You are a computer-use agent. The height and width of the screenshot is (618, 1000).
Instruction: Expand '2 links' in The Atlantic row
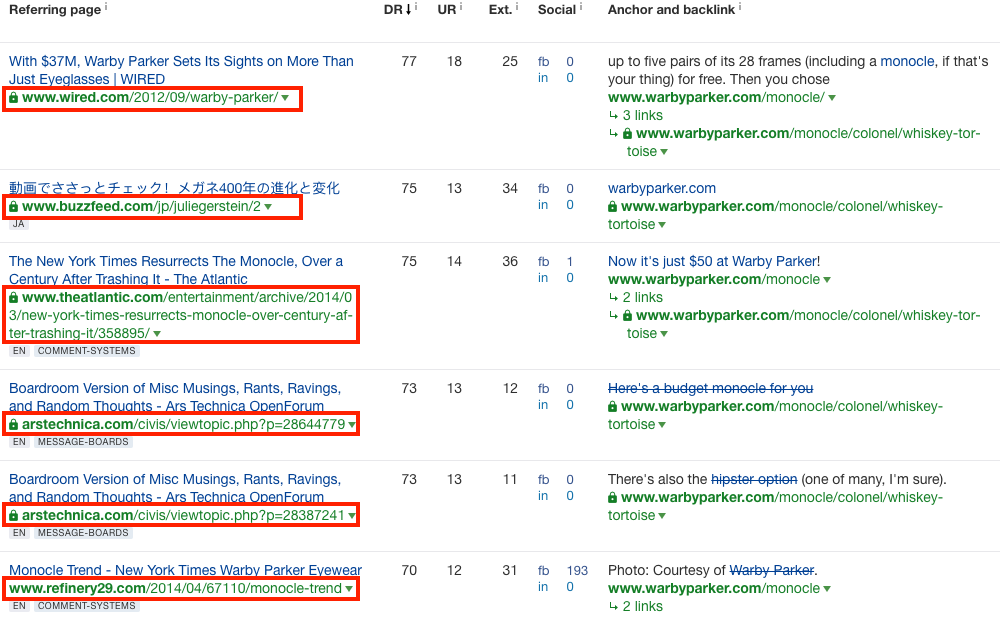642,298
